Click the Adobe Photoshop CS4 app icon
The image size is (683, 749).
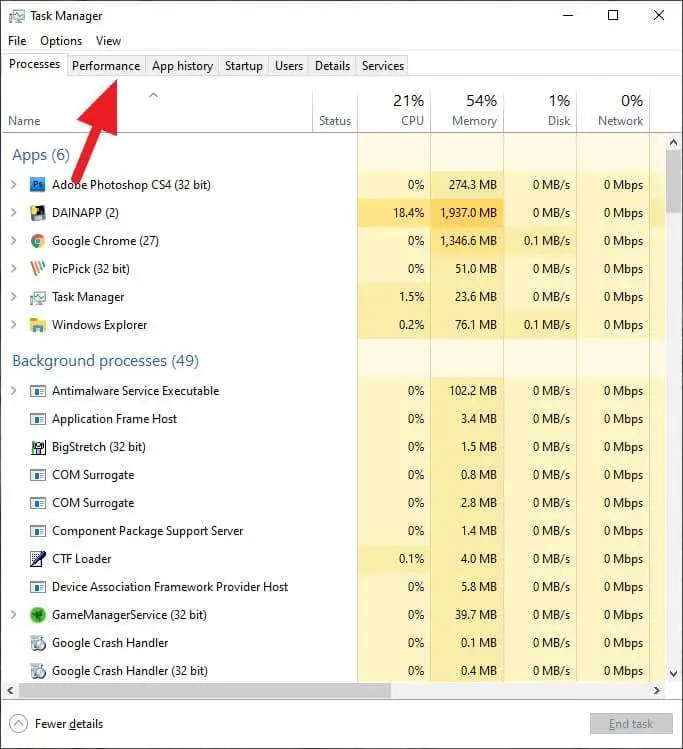[37, 184]
